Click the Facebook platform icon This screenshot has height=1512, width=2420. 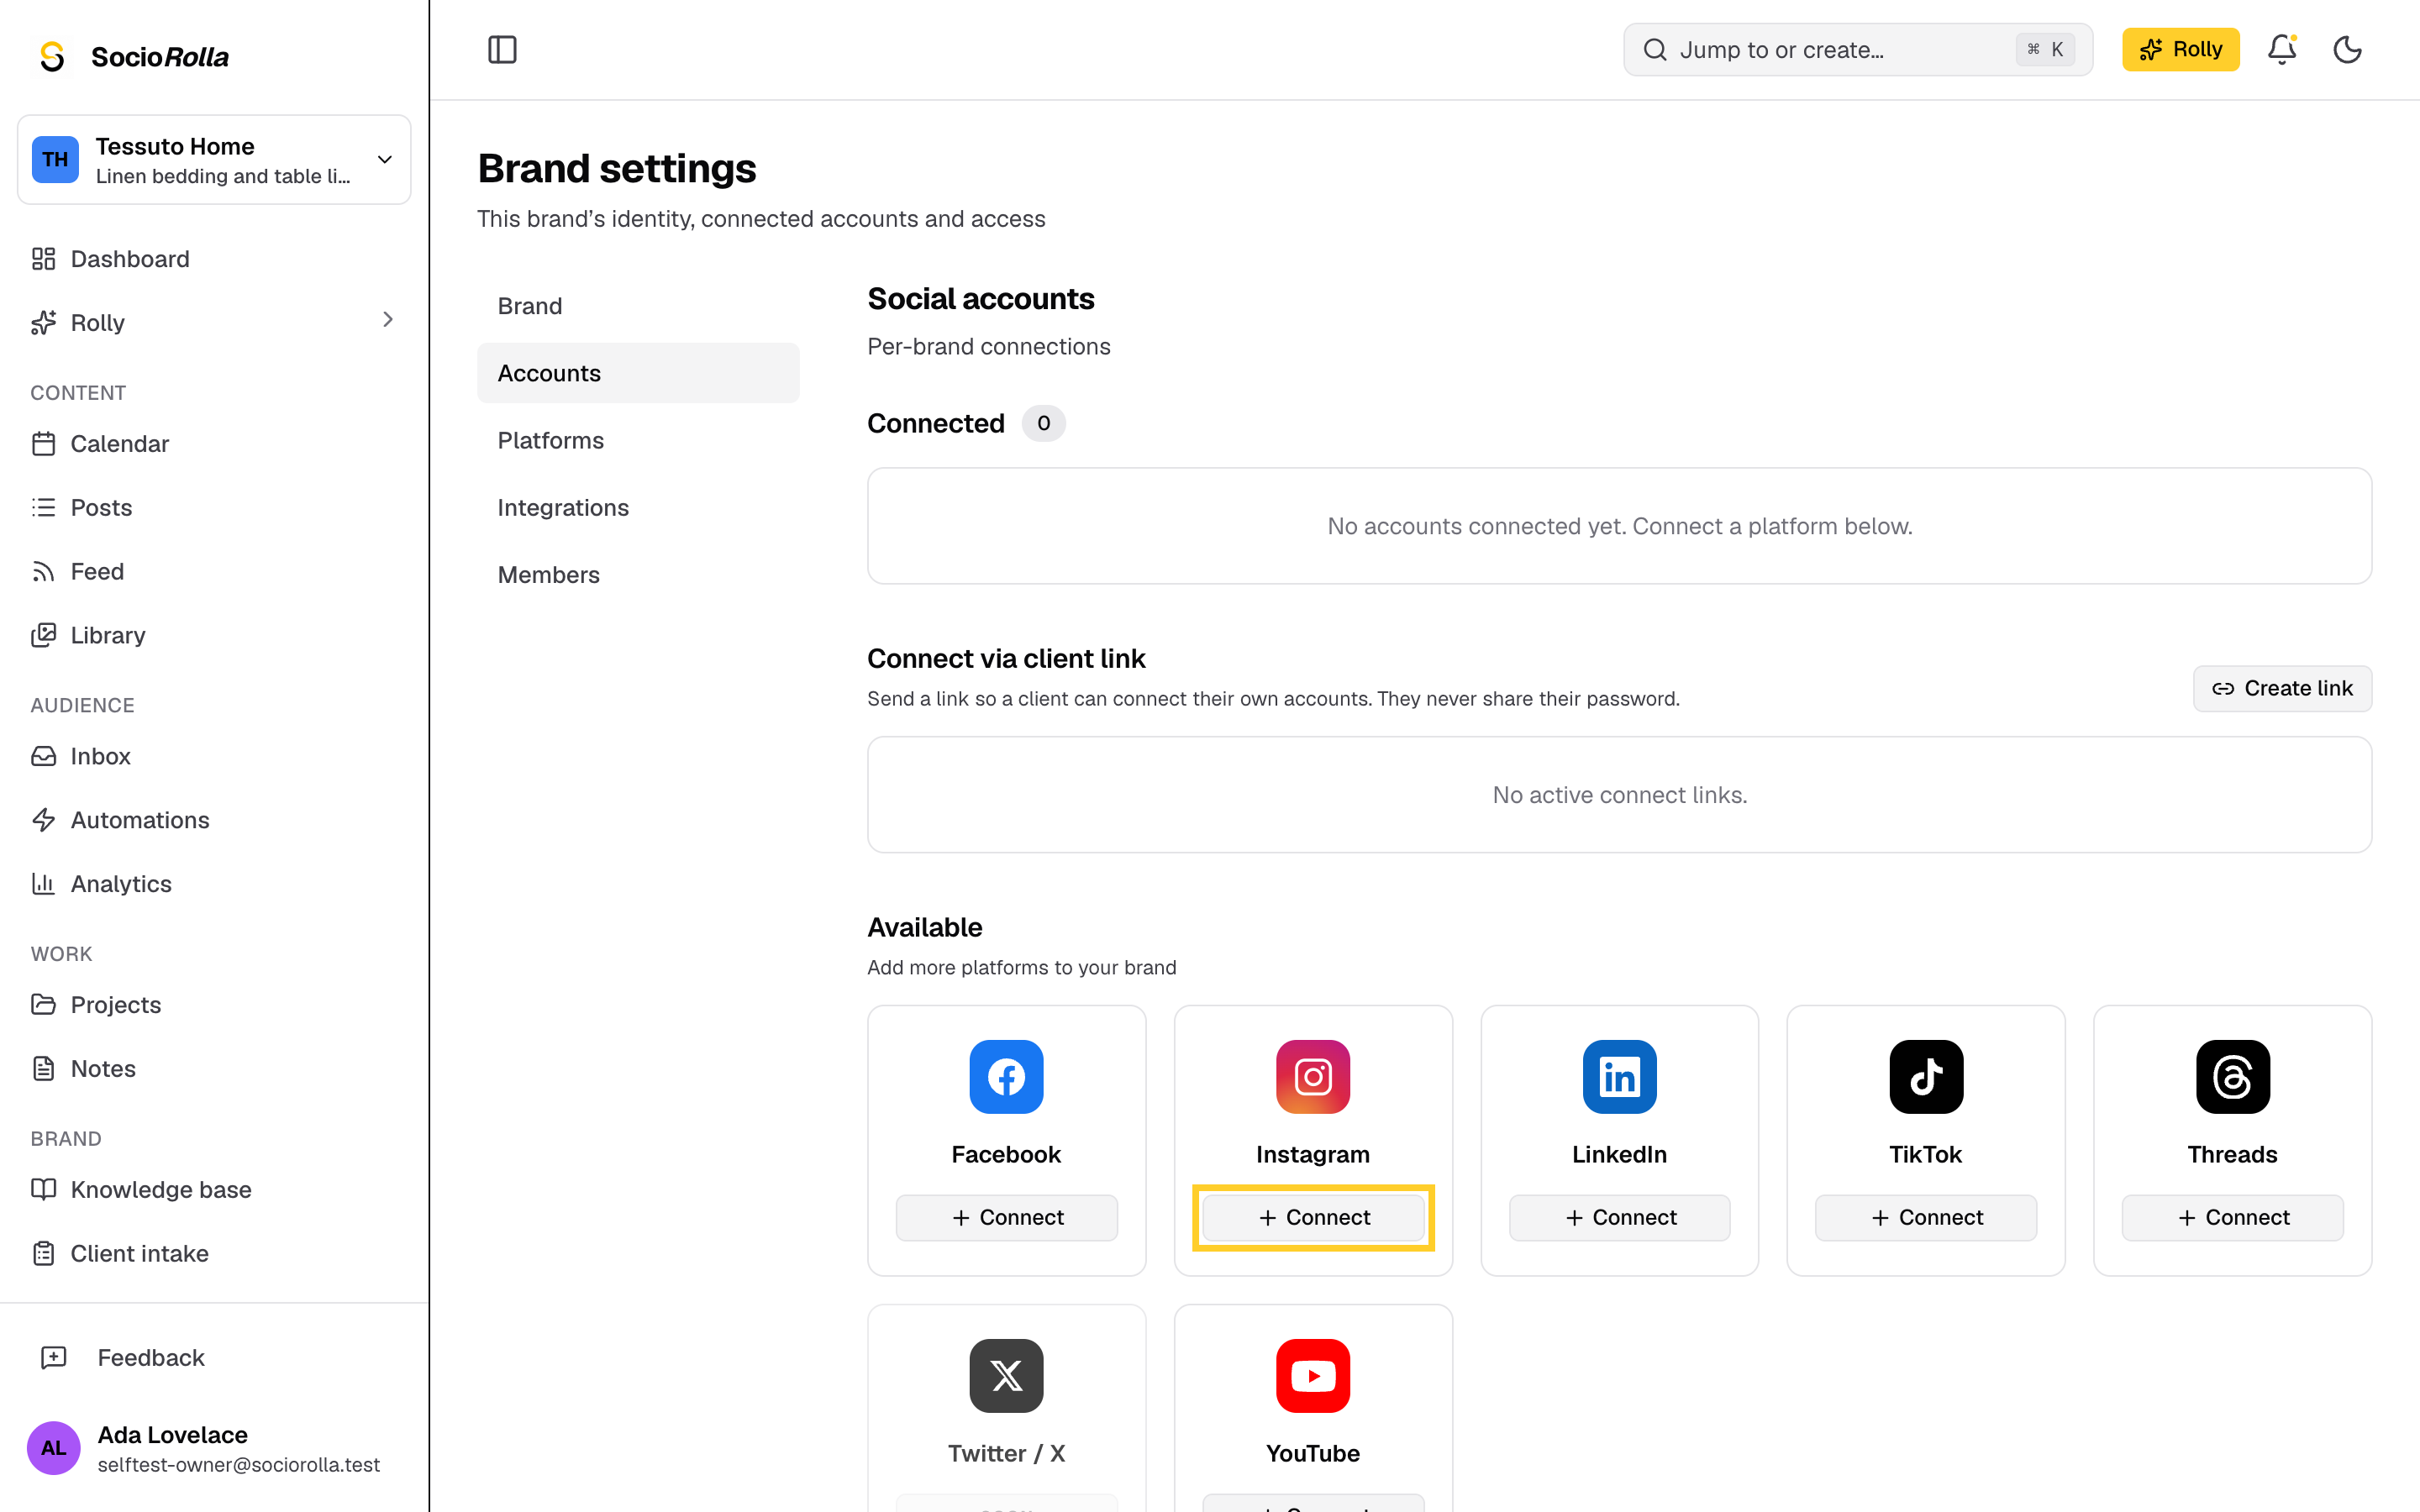1006,1077
